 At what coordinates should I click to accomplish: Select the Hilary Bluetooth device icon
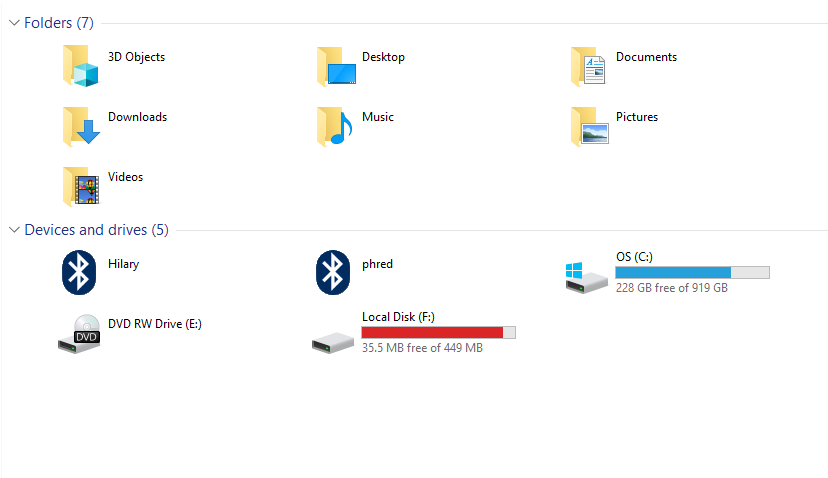[x=79, y=273]
